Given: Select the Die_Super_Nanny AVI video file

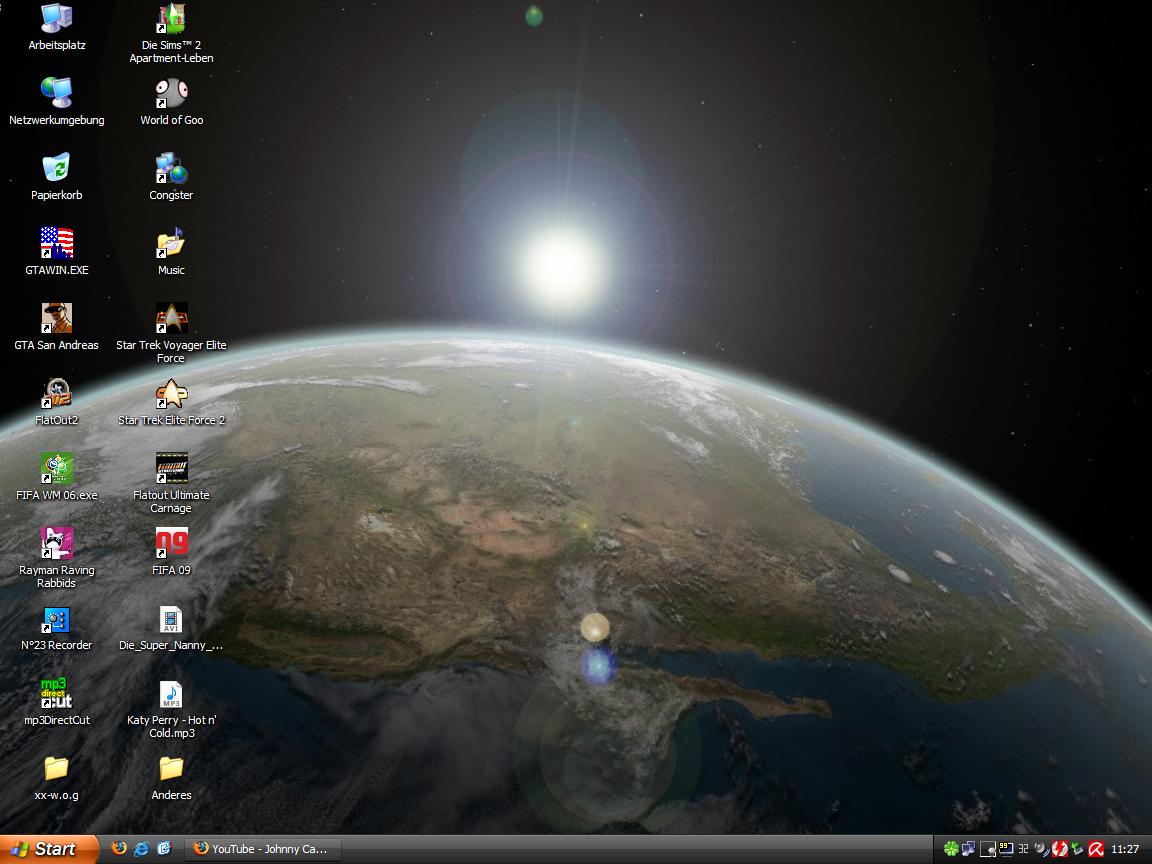Looking at the screenshot, I should pyautogui.click(x=171, y=619).
